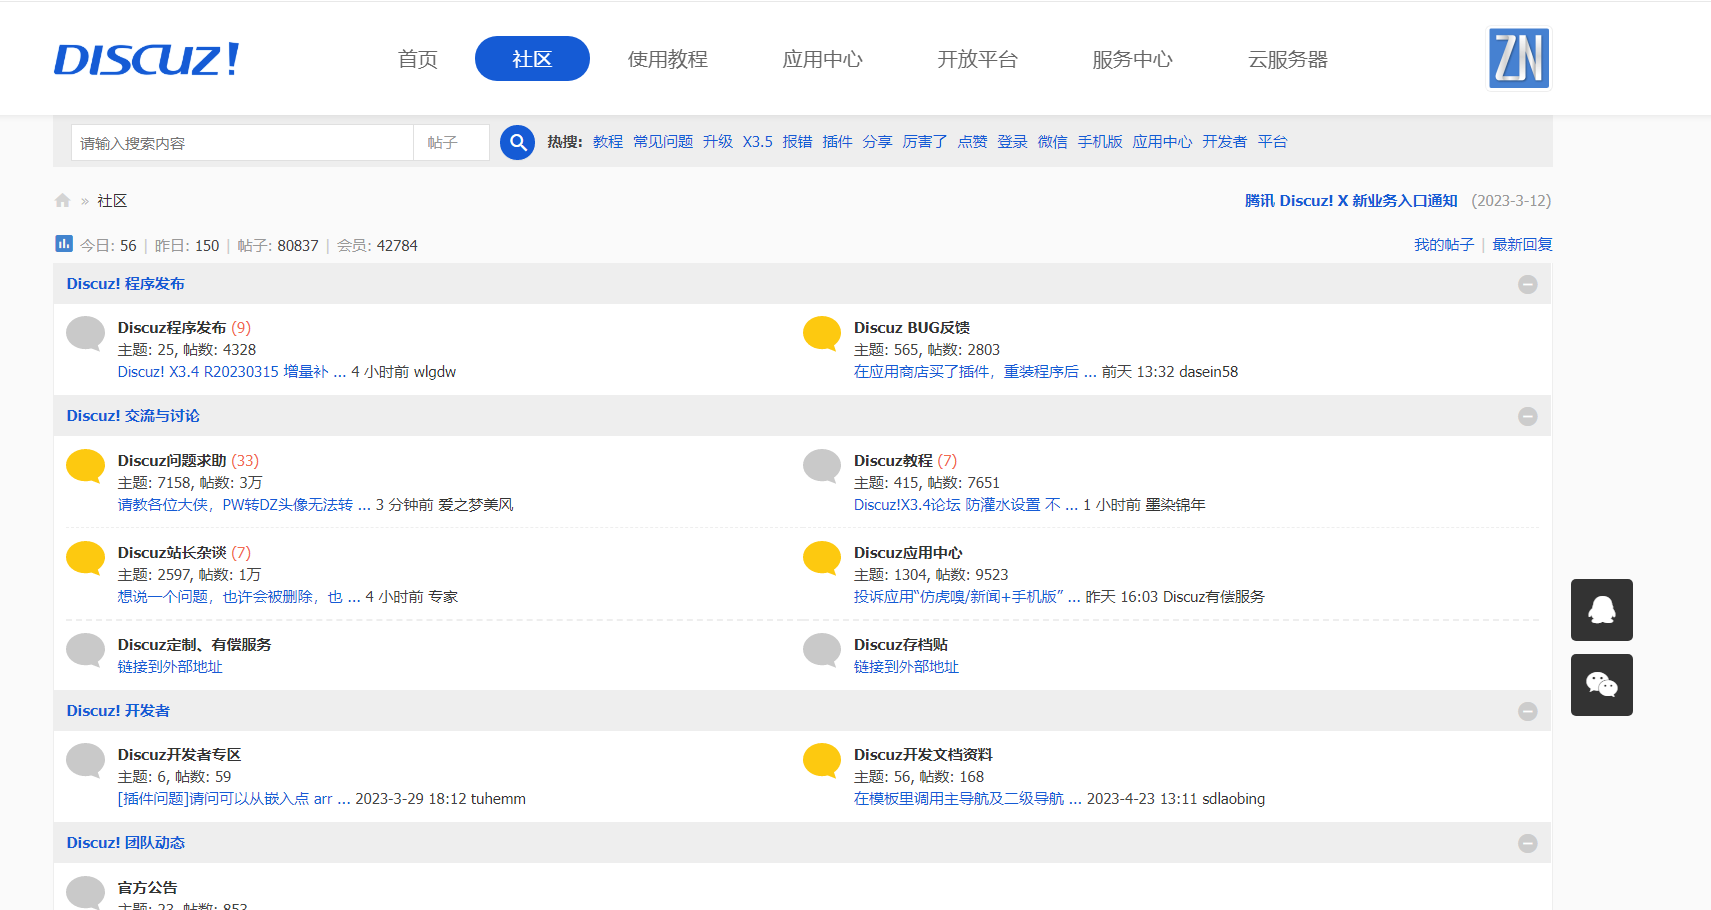Collapse the Discuz! 交流与讨论 section
Screen dimensions: 1711x910
coord(1527,417)
